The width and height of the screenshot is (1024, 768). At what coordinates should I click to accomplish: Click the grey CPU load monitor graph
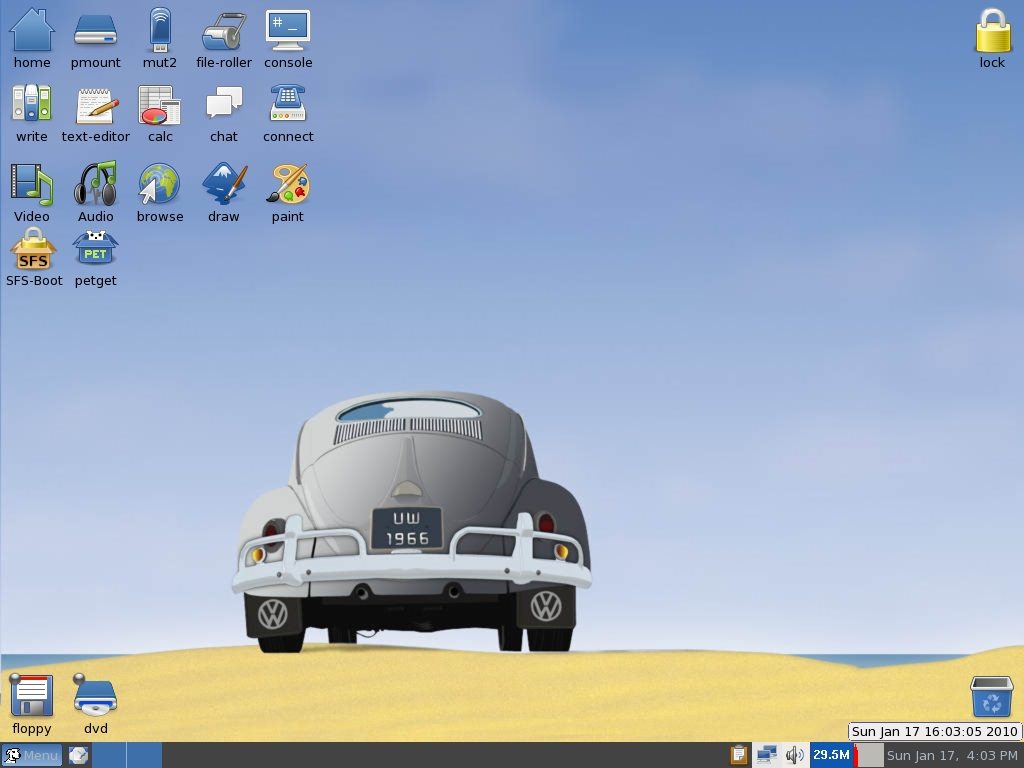pyautogui.click(x=869, y=755)
